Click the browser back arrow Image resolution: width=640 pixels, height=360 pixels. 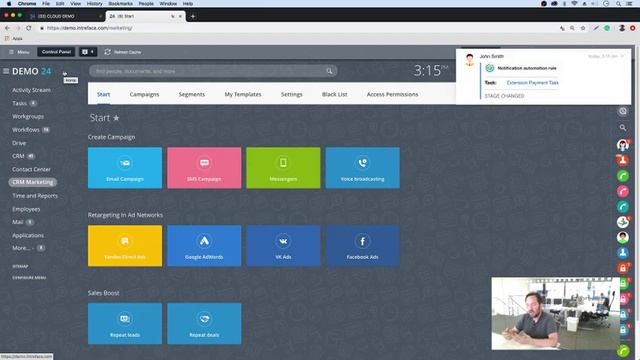[7, 28]
